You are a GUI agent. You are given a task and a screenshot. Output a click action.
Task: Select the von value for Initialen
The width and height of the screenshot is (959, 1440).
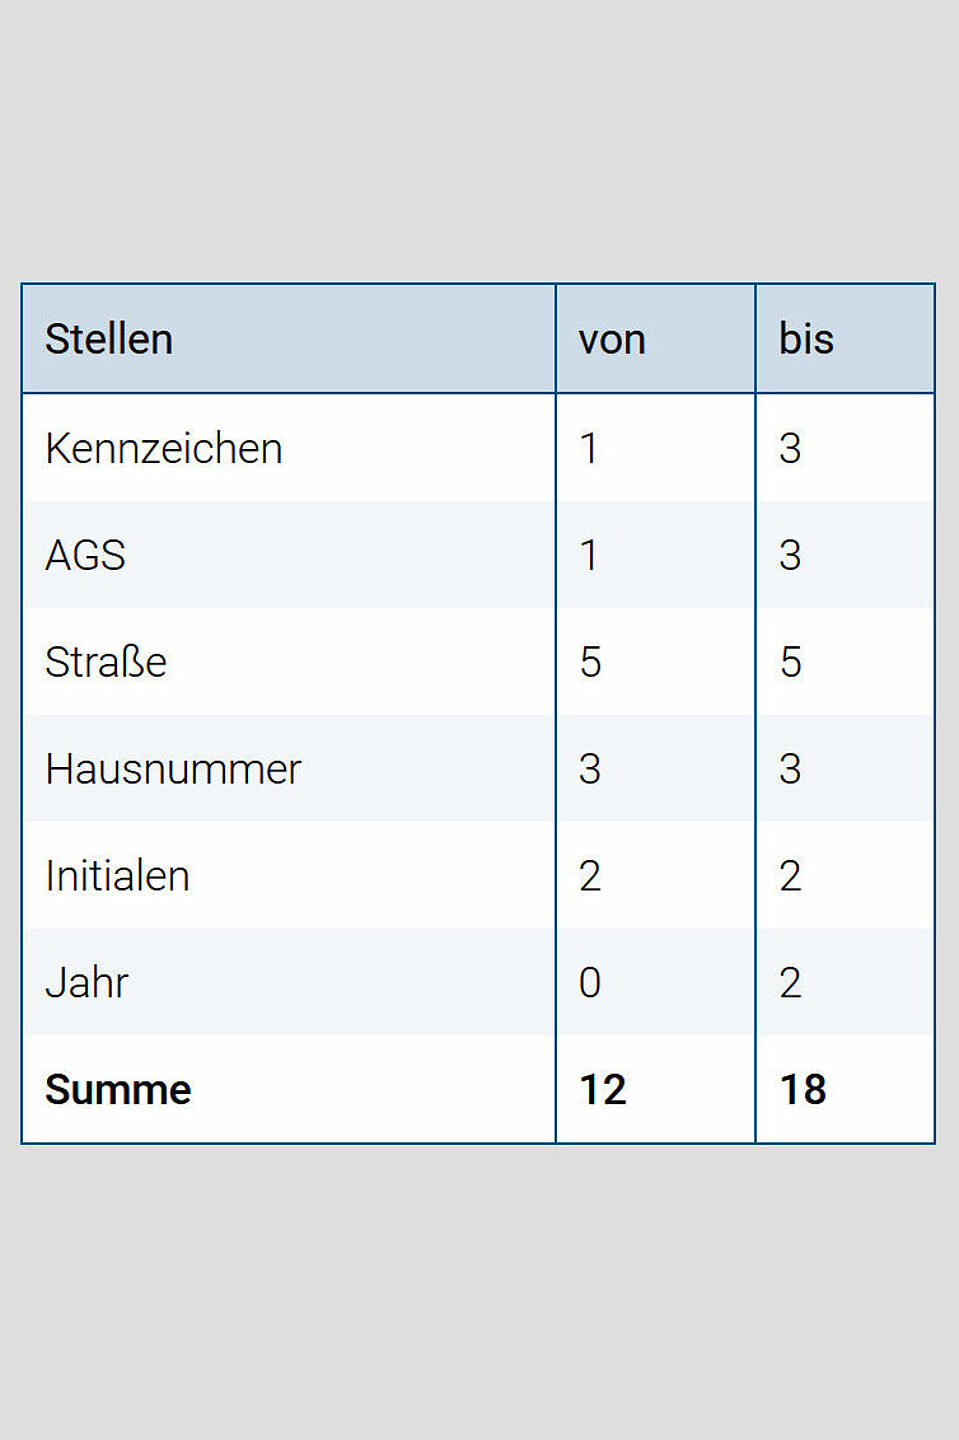[590, 876]
